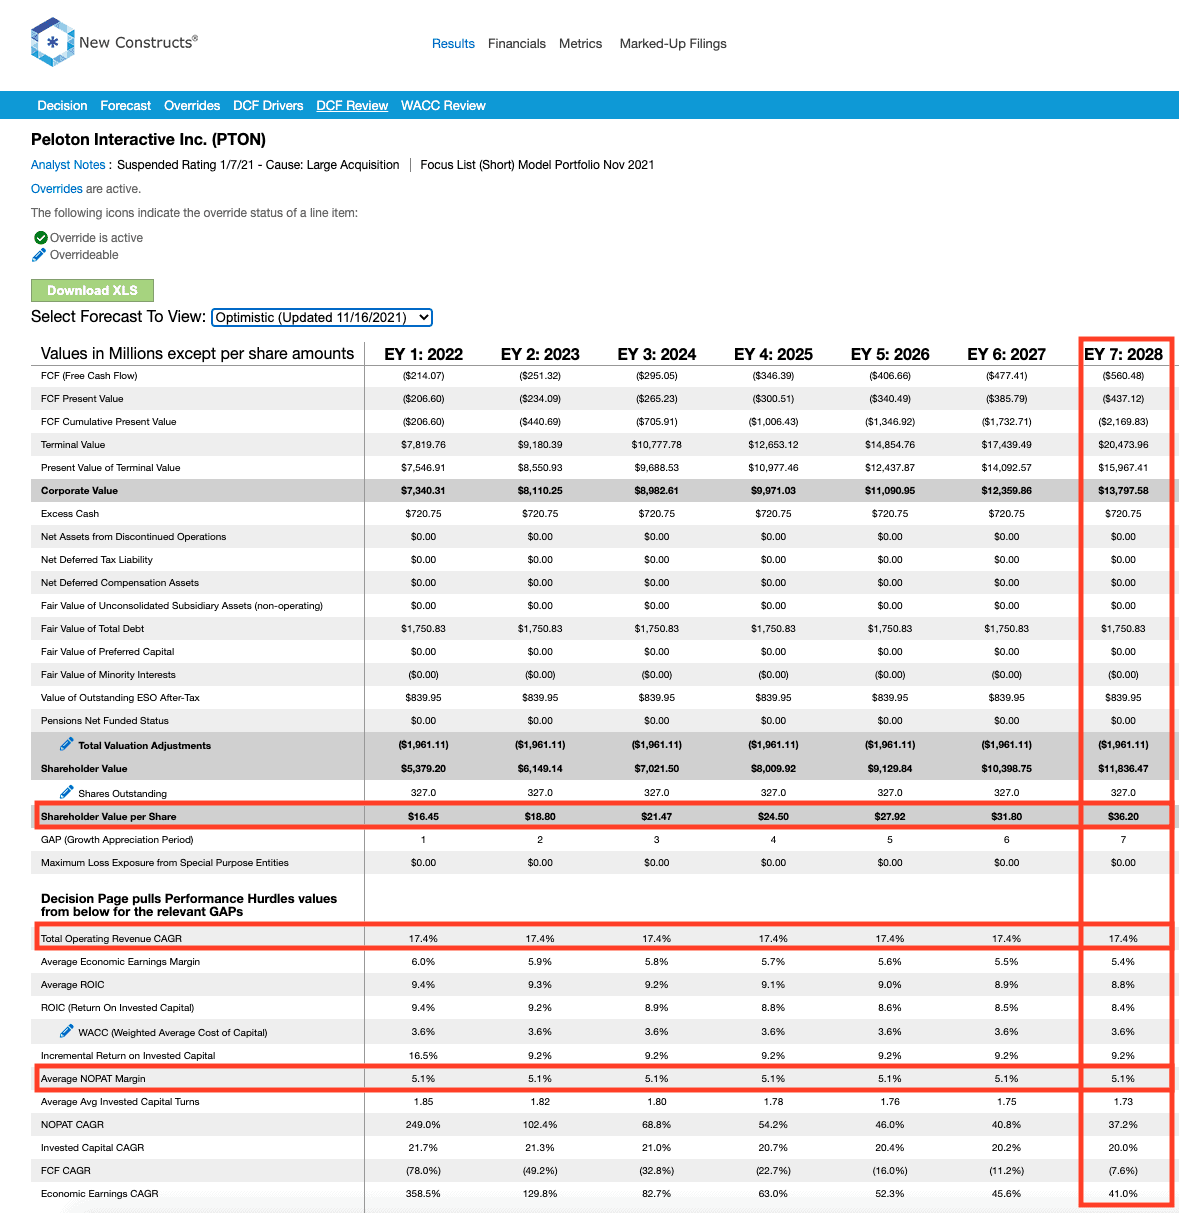This screenshot has width=1179, height=1213.
Task: Open the Analyst Notes link
Action: tap(68, 165)
